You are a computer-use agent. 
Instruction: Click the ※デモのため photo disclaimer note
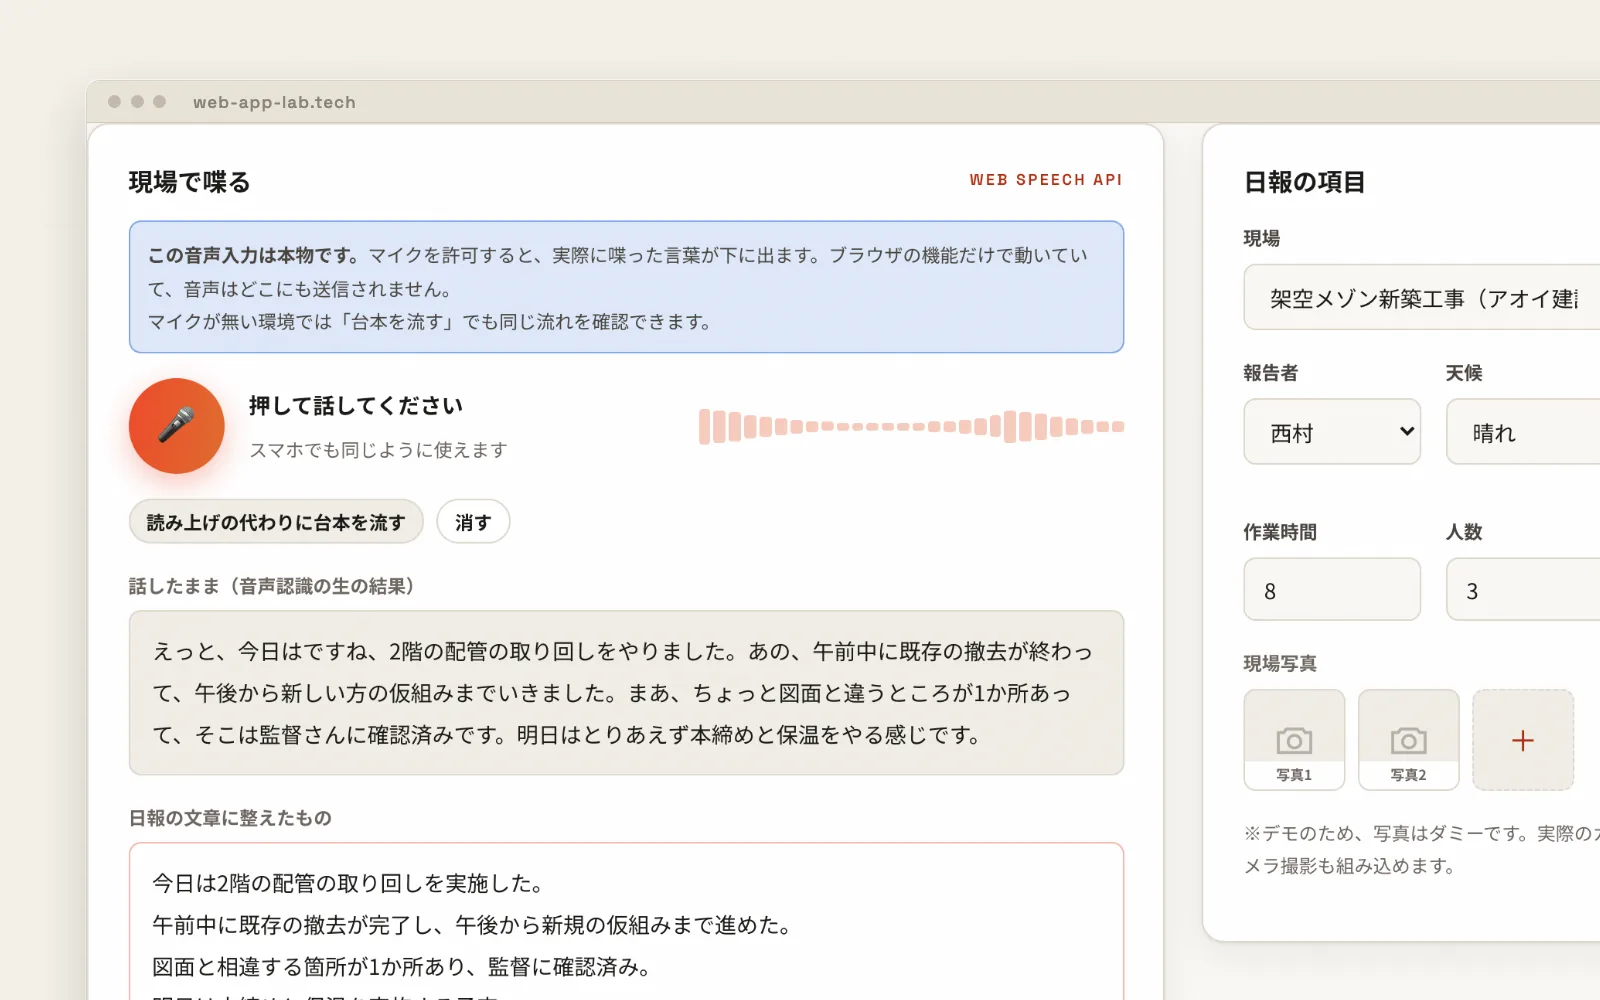(1422, 849)
